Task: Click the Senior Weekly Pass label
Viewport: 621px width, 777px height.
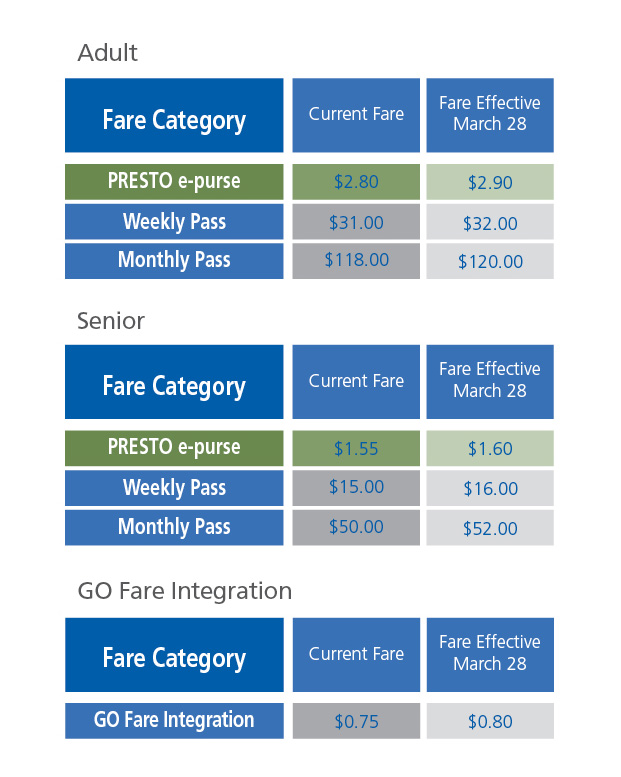Action: click(x=174, y=488)
